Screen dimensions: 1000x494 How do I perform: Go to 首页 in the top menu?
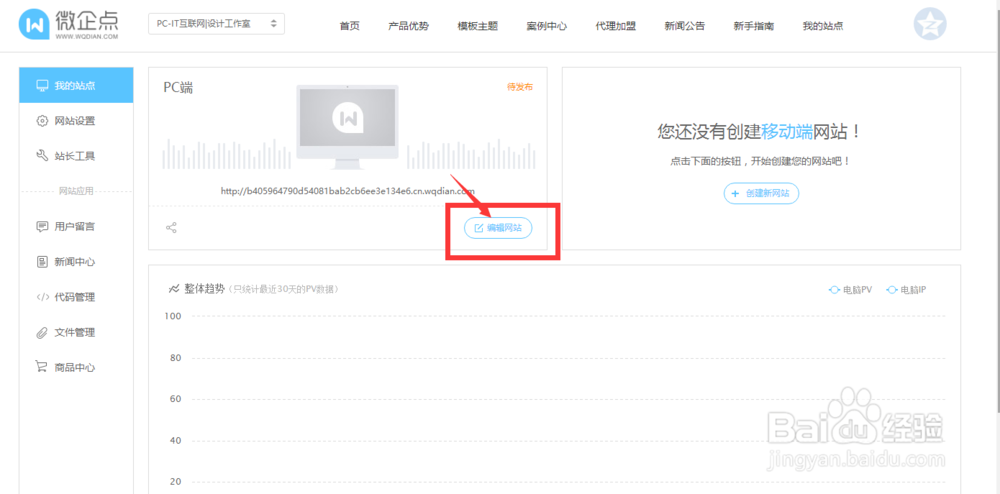349,26
